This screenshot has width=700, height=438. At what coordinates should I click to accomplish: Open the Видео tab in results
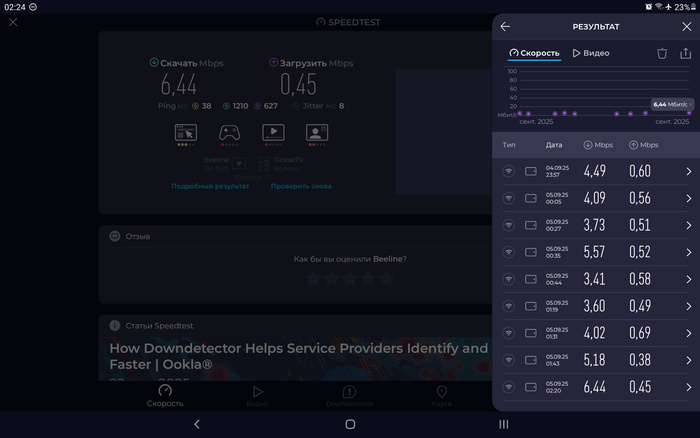(x=591, y=53)
